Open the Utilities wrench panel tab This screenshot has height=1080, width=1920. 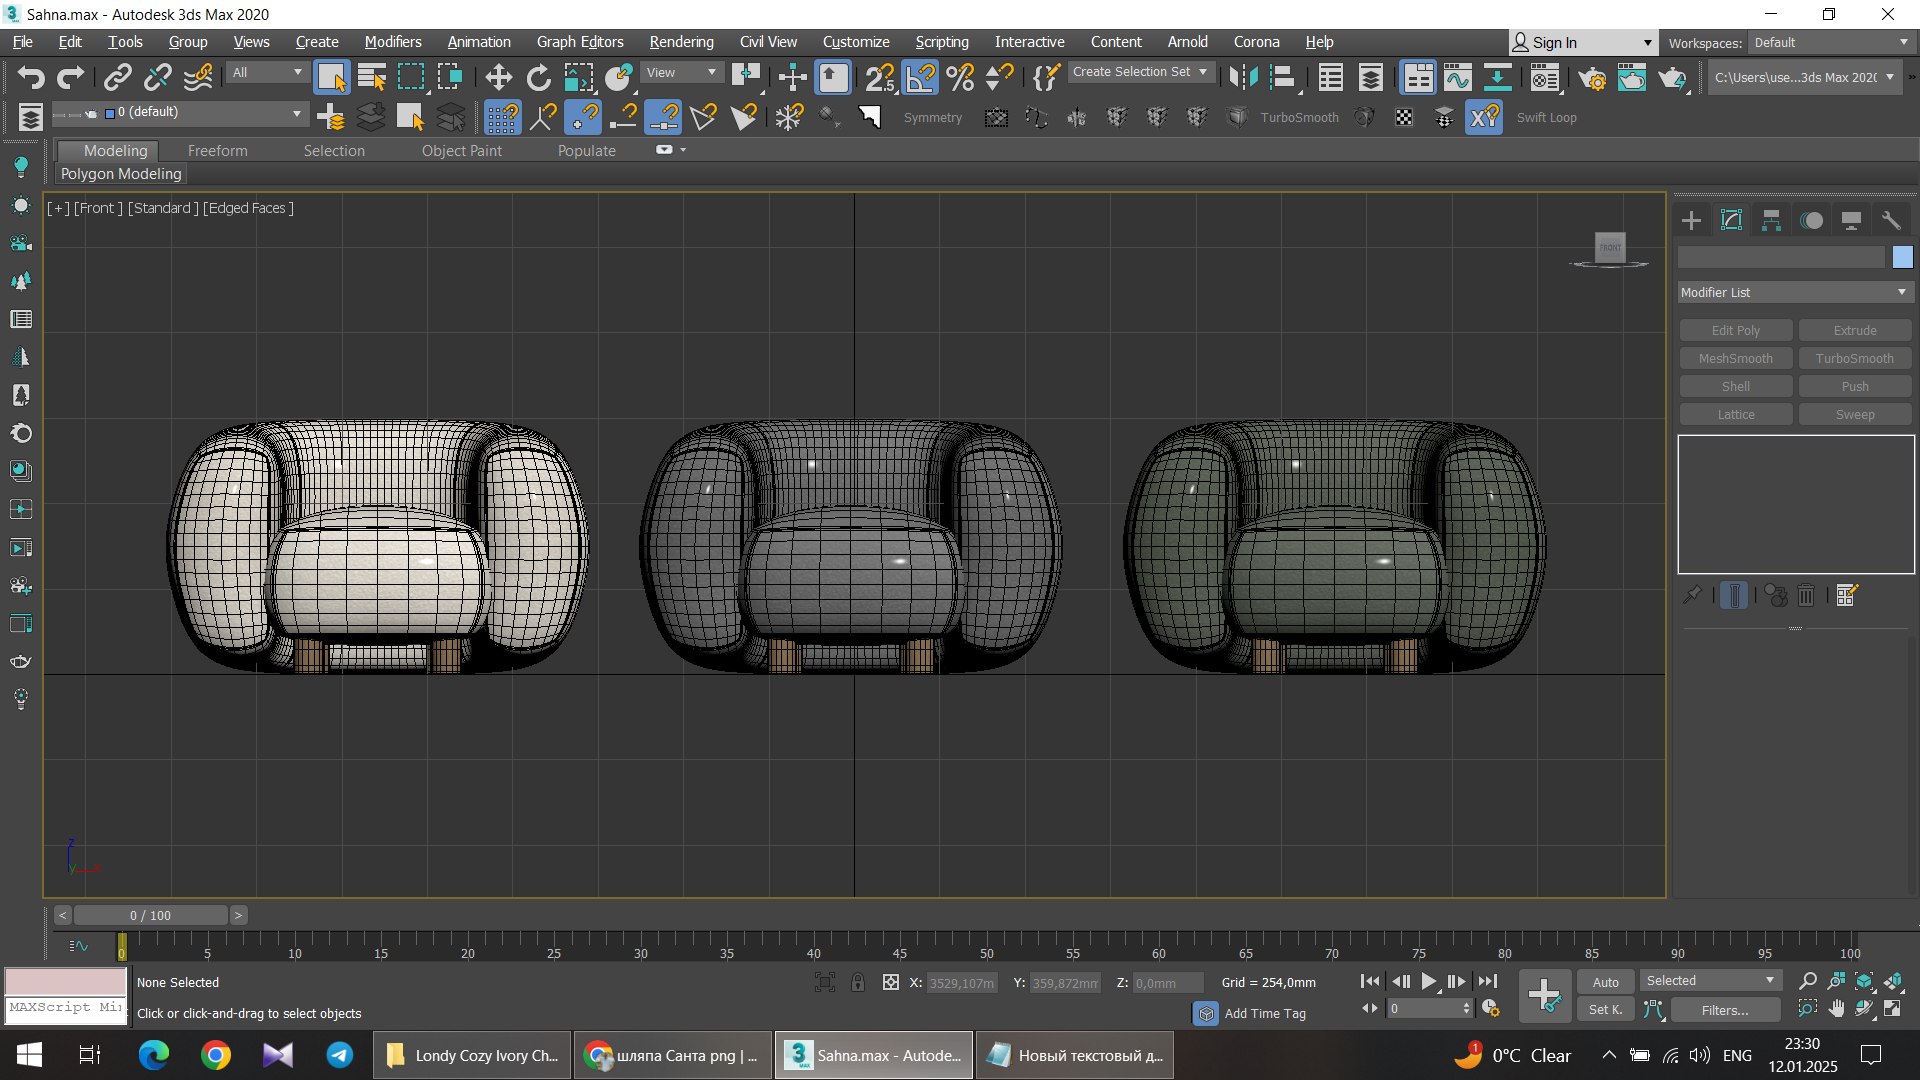(1891, 220)
